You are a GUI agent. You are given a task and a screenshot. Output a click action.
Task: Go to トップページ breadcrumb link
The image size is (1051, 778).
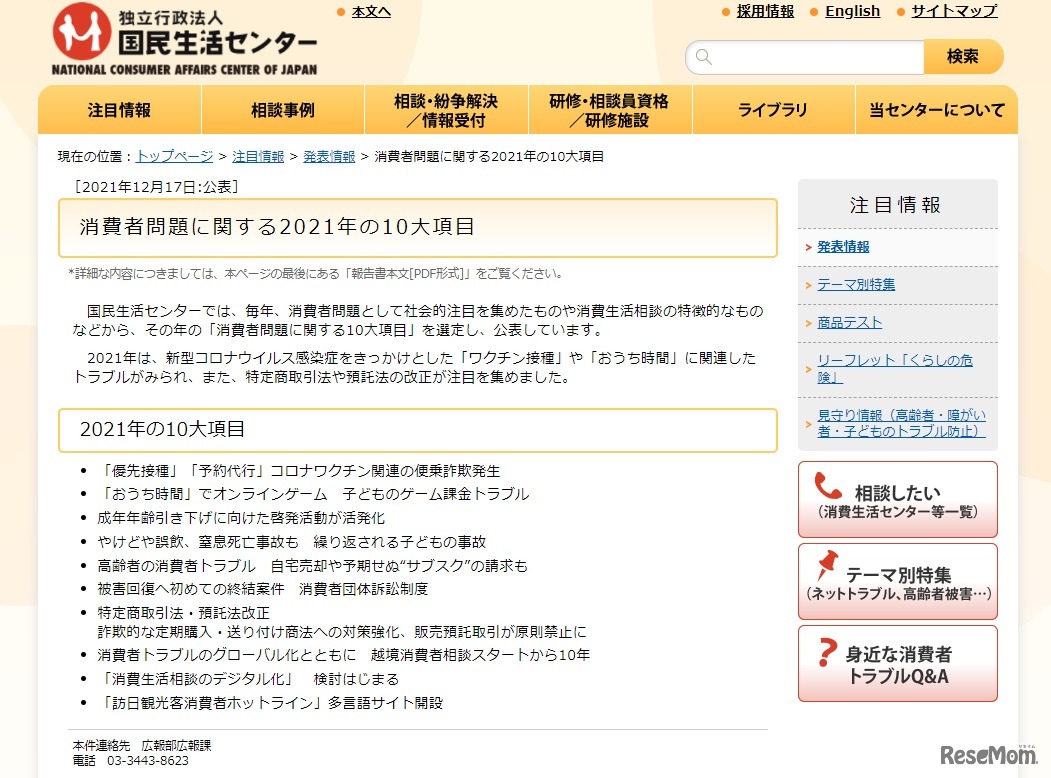click(174, 156)
